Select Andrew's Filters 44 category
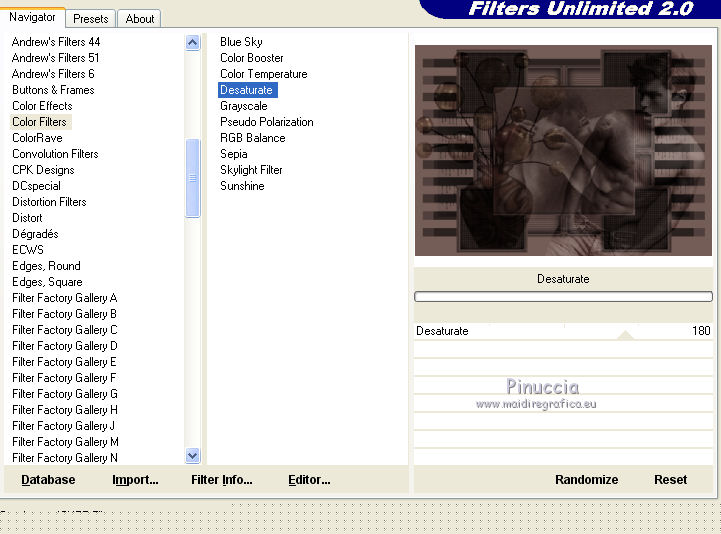 pos(56,42)
